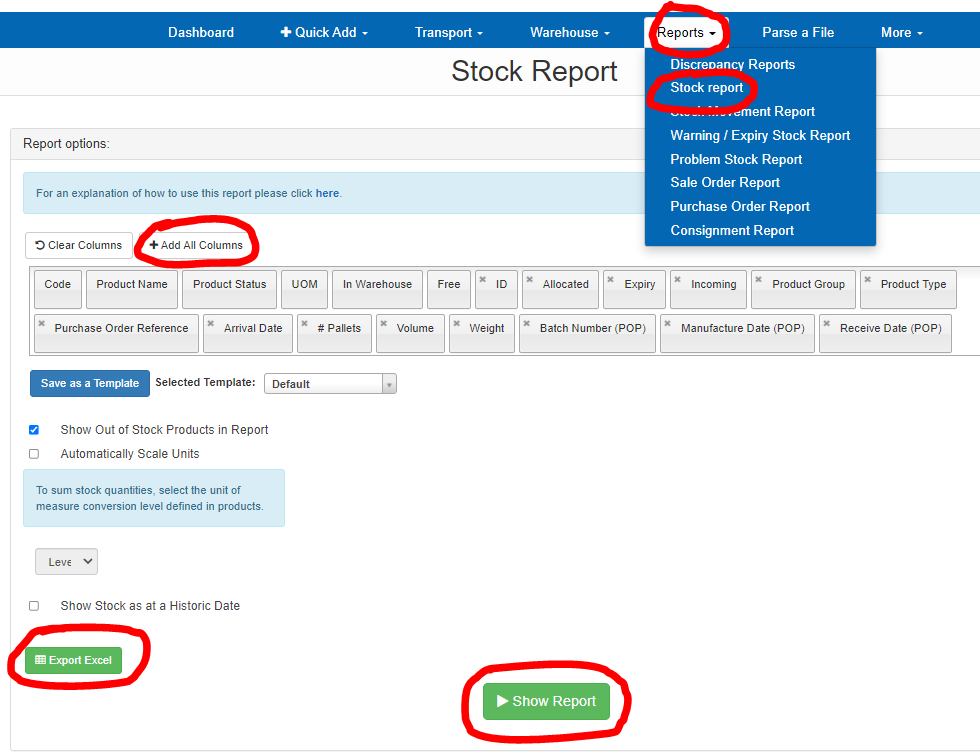Expand the unit conversion Level dropdown
This screenshot has width=980, height=755.
66,562
